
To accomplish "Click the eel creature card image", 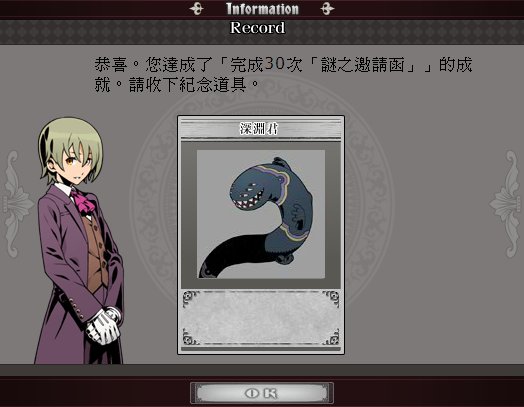I will click(261, 214).
